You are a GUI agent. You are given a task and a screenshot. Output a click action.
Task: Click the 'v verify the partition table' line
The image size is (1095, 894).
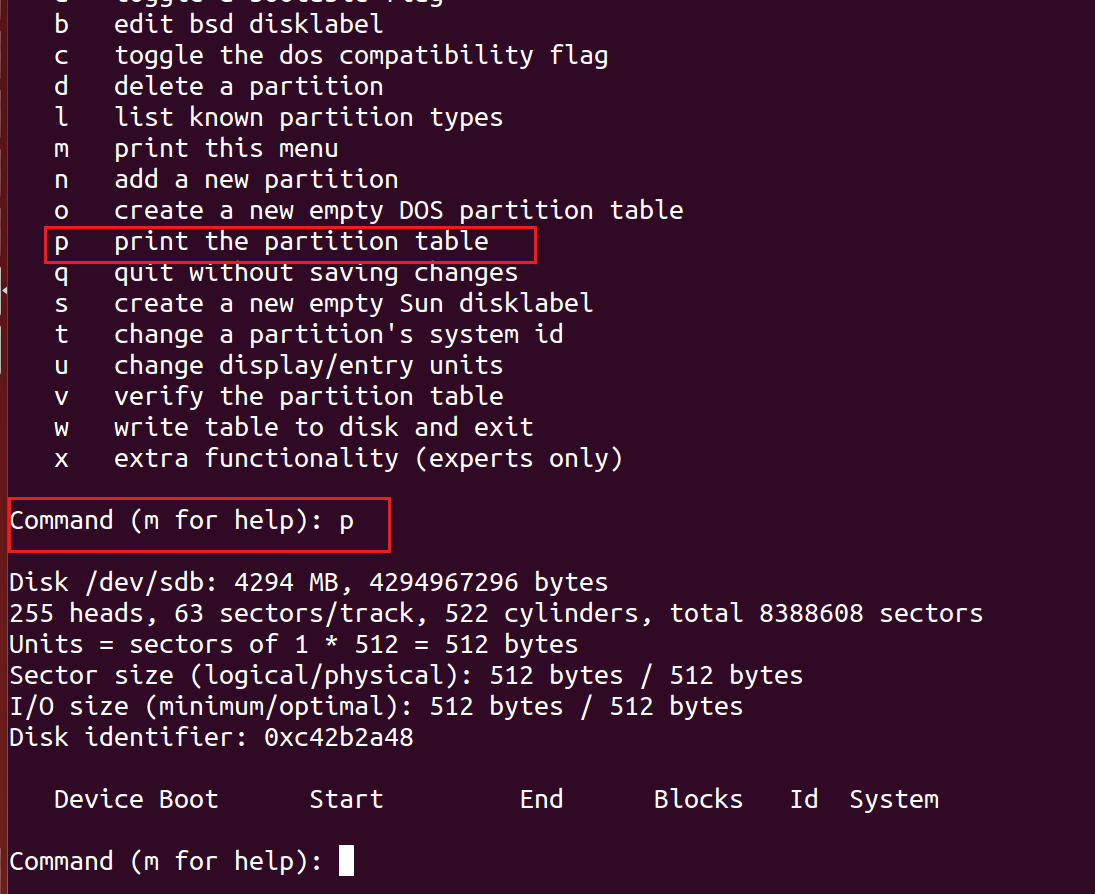click(279, 397)
